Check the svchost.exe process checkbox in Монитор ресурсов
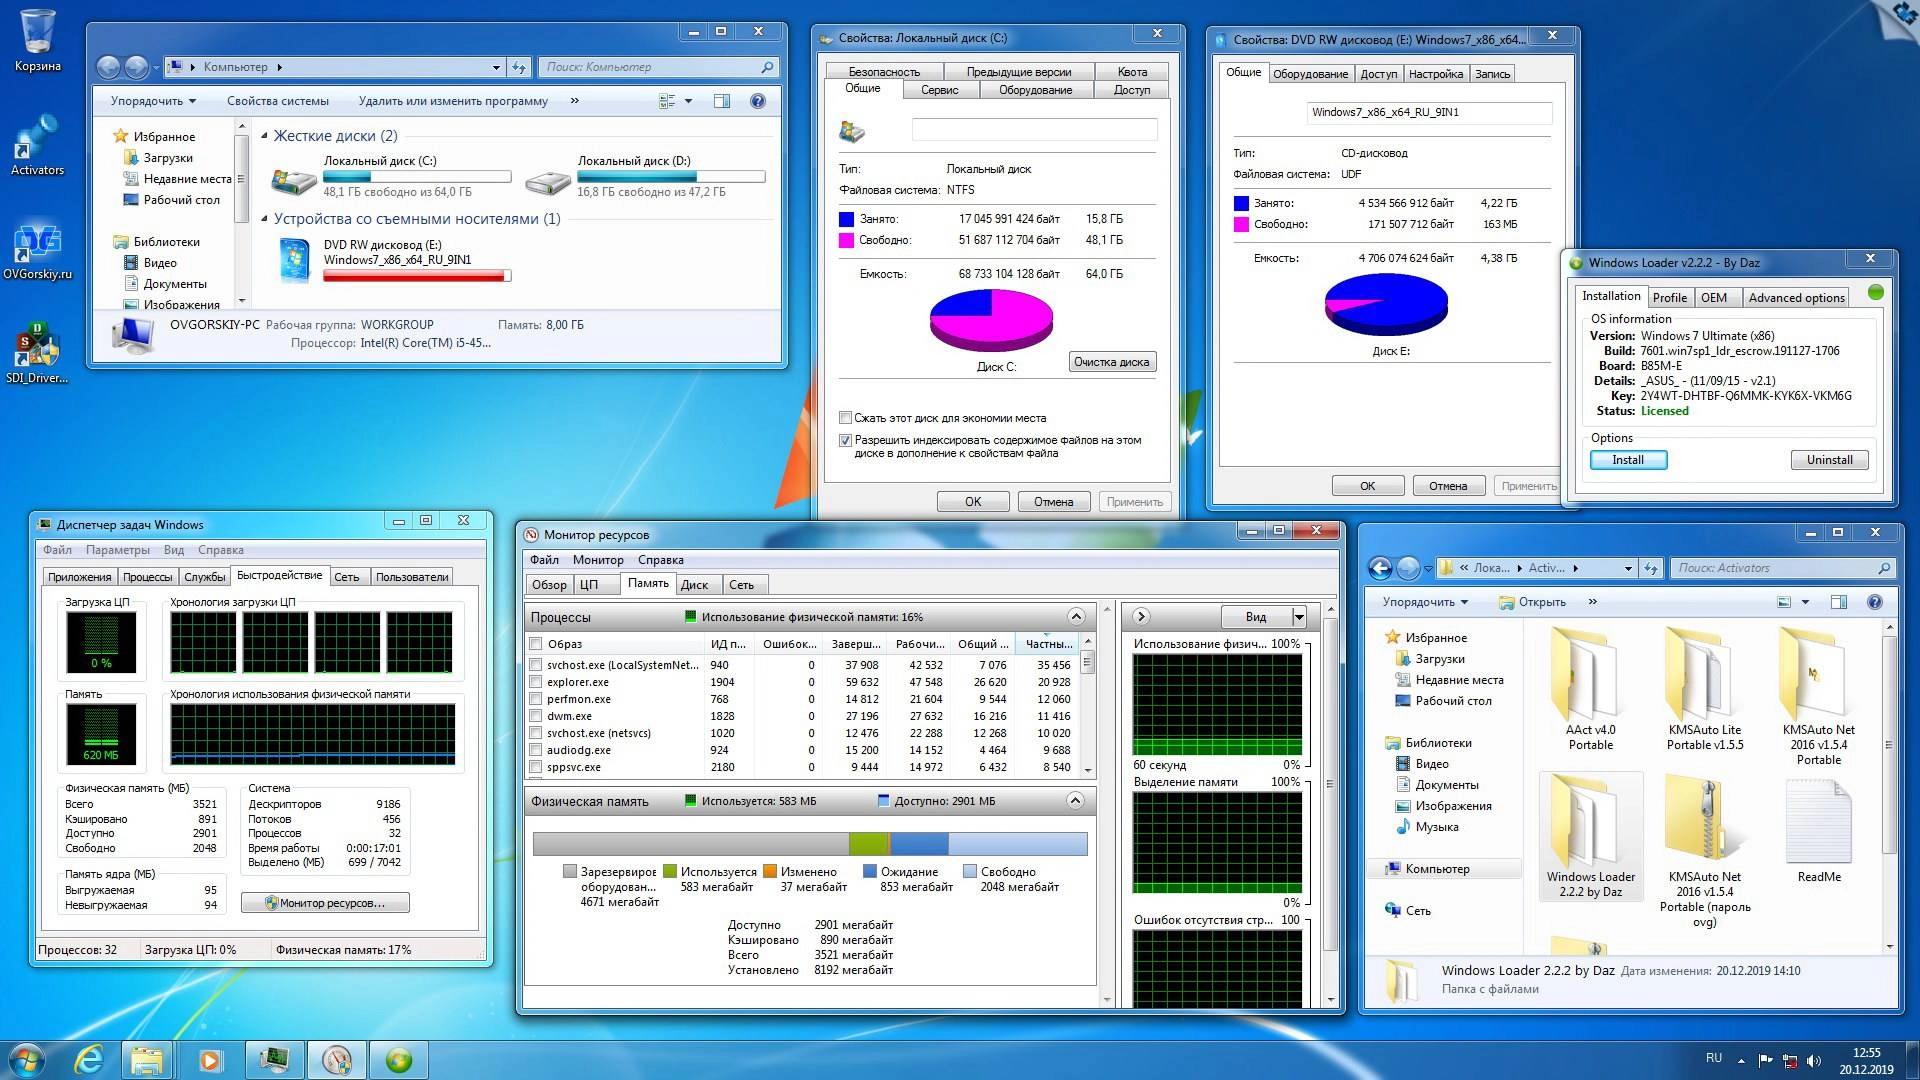 coord(535,664)
